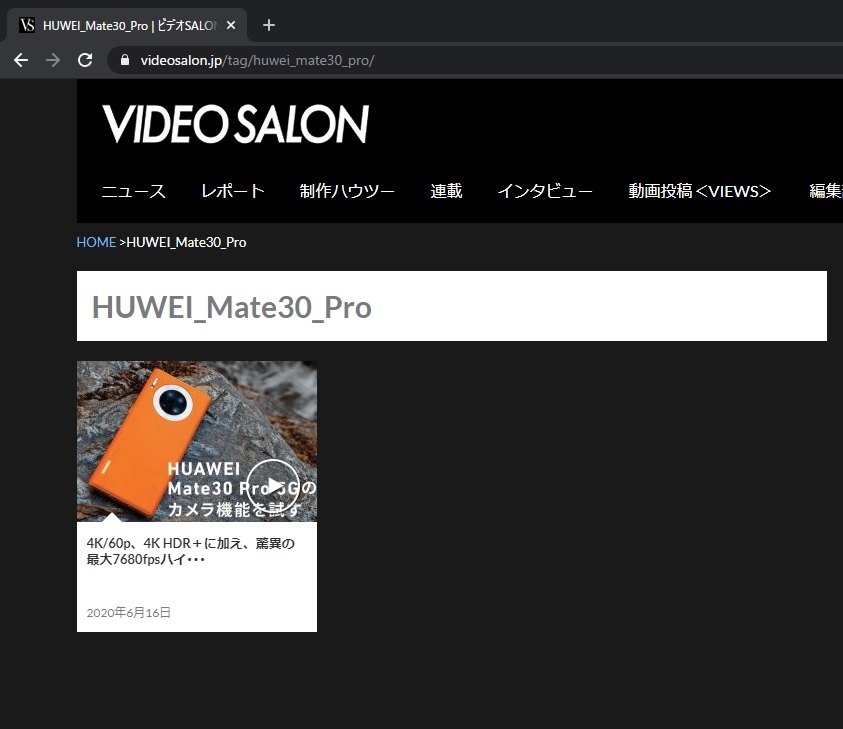
Task: Click the HOME breadcrumb link
Action: point(96,242)
